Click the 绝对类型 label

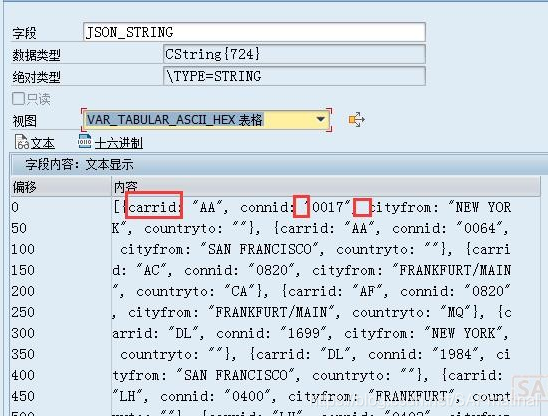click(x=37, y=77)
